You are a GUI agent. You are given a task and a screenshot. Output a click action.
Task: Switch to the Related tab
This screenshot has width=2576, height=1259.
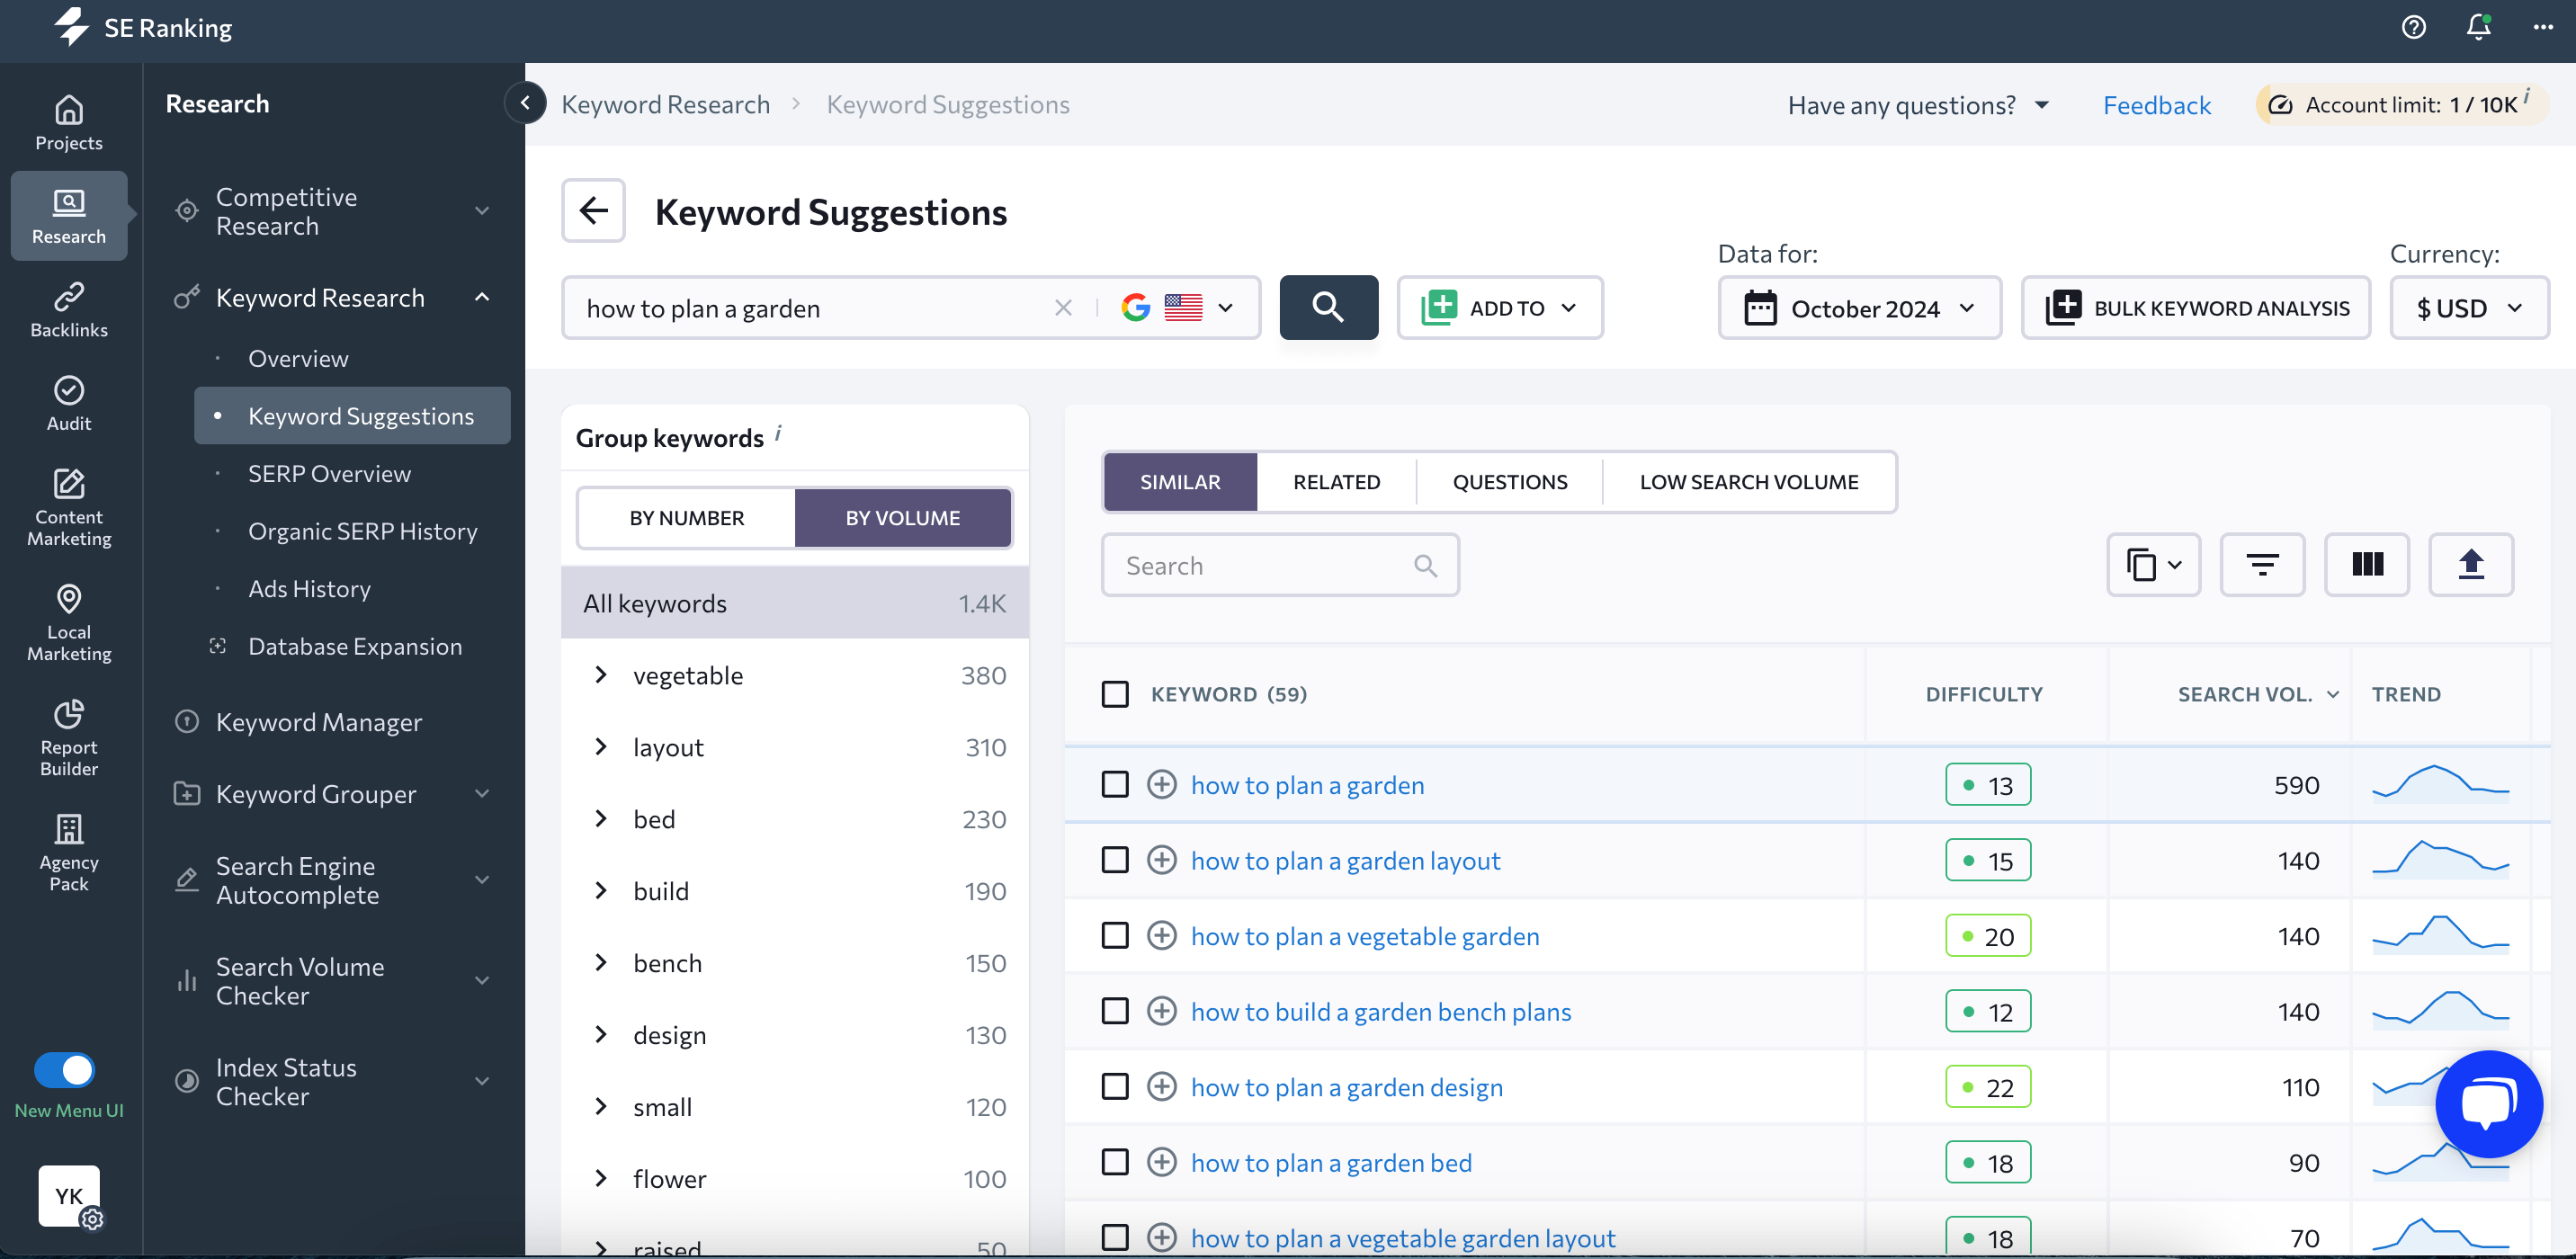point(1337,482)
